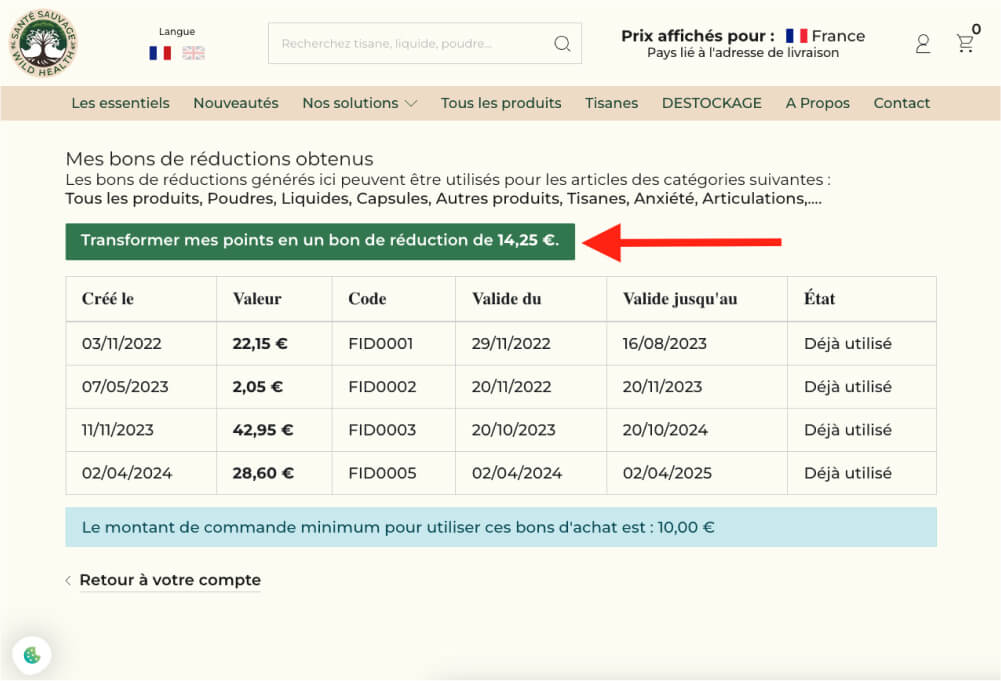Open Les essentiels menu item
The image size is (1001, 681).
click(120, 103)
